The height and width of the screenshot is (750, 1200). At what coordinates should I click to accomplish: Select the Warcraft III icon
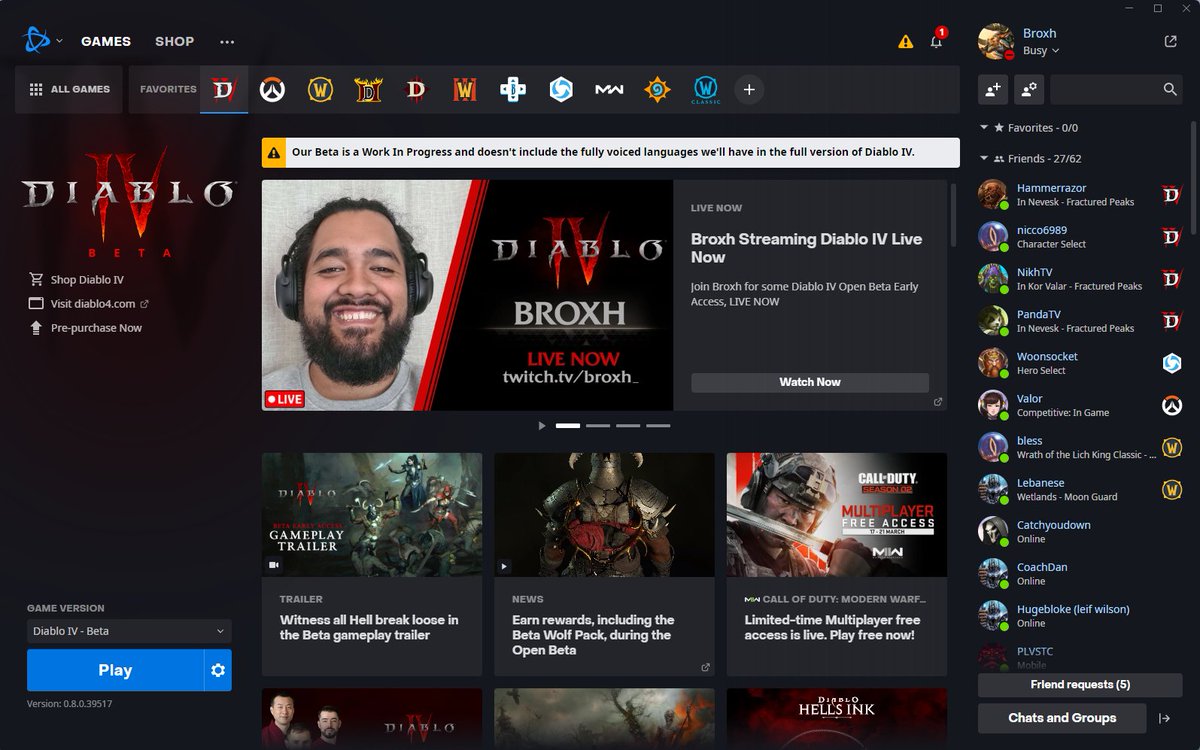tap(464, 90)
